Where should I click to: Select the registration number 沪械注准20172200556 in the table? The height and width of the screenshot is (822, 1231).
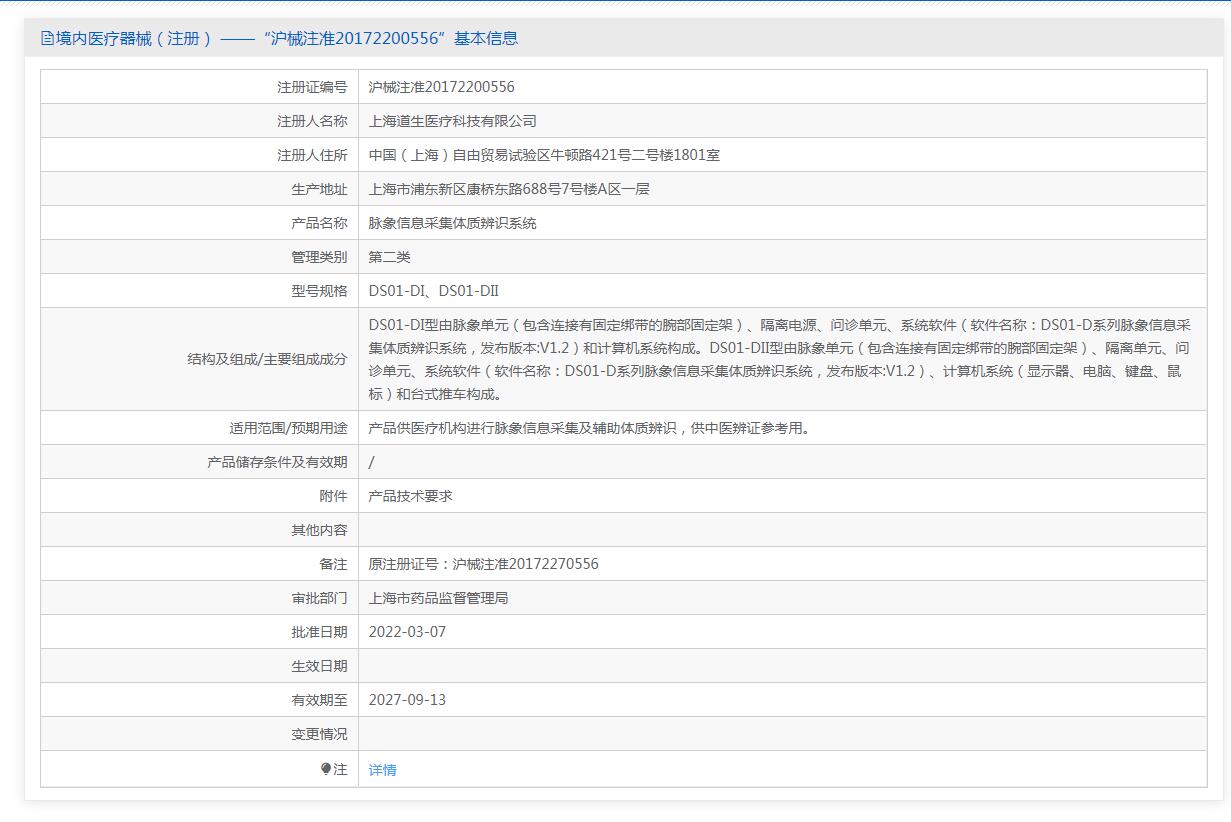click(441, 87)
